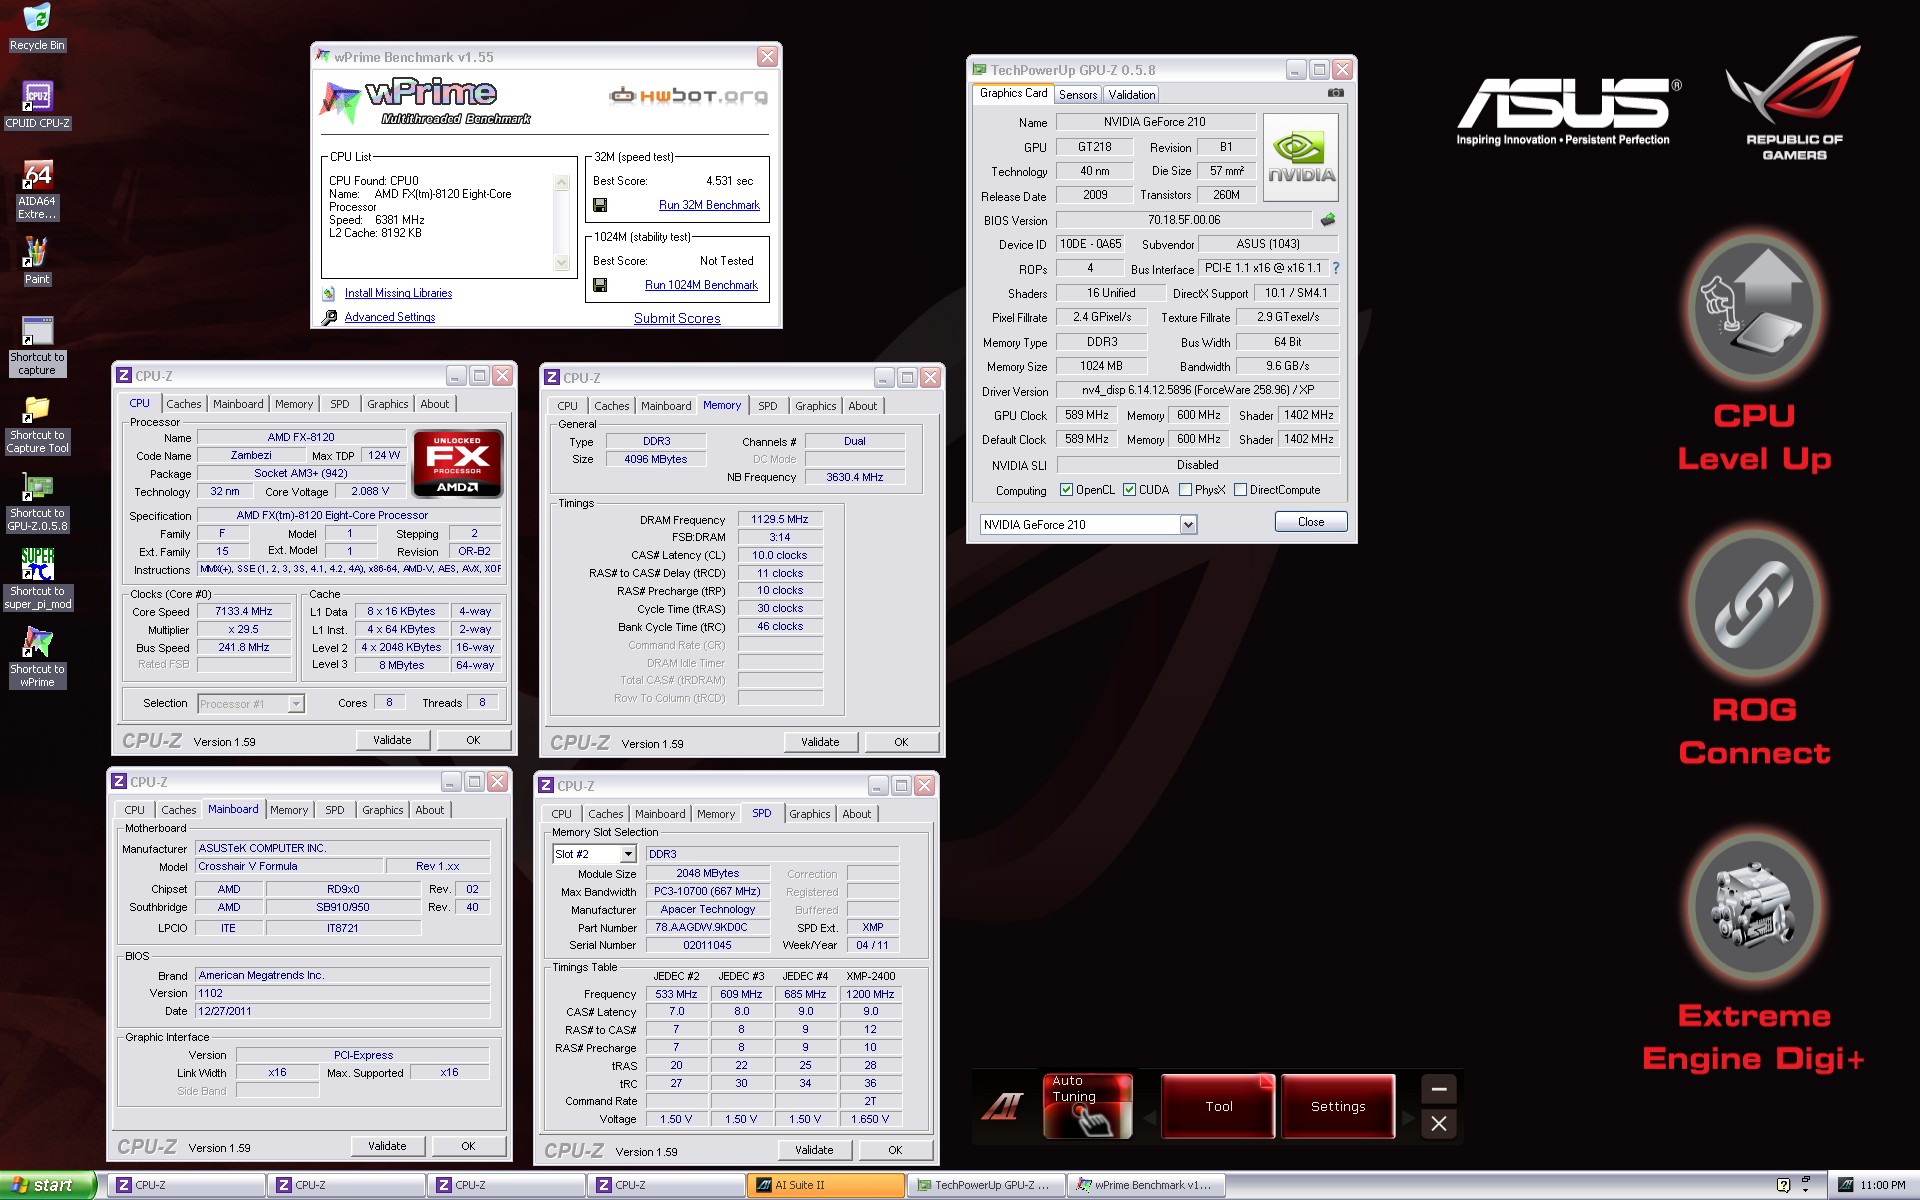Expand the NVIDIA GeForce 210 GPU dropdown

click(1188, 525)
